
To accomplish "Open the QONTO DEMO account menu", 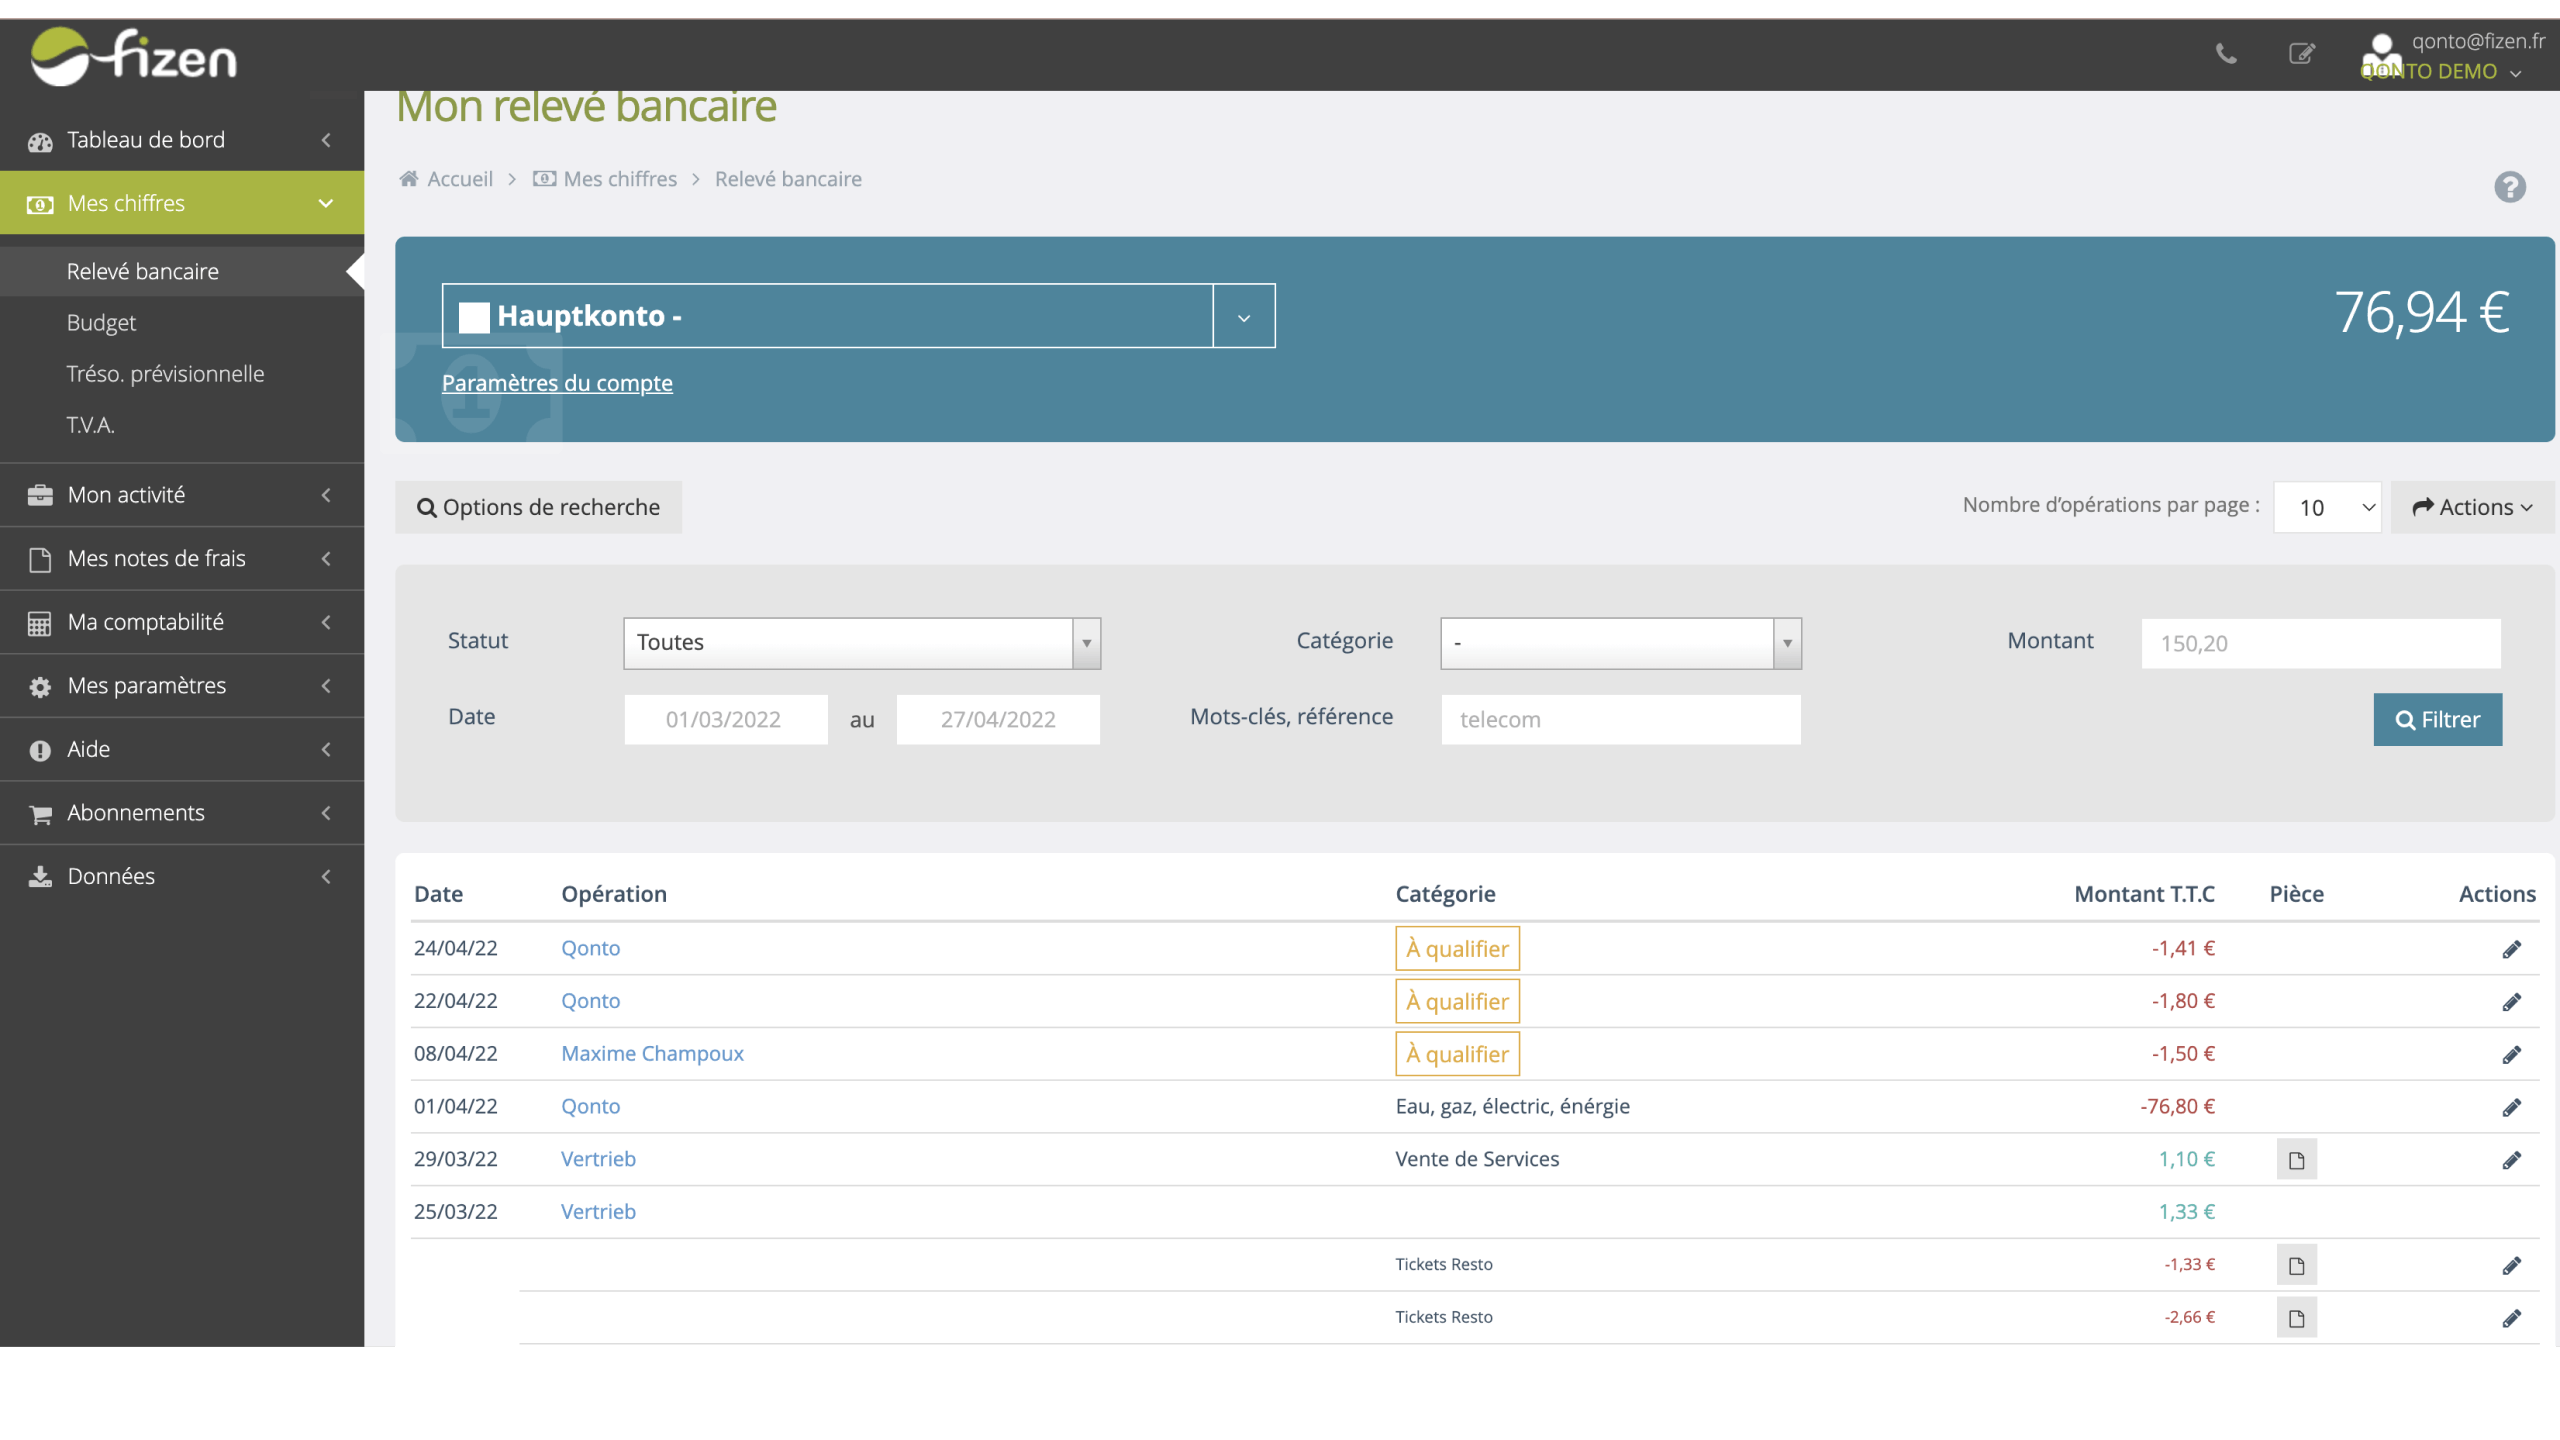I will click(x=2440, y=72).
